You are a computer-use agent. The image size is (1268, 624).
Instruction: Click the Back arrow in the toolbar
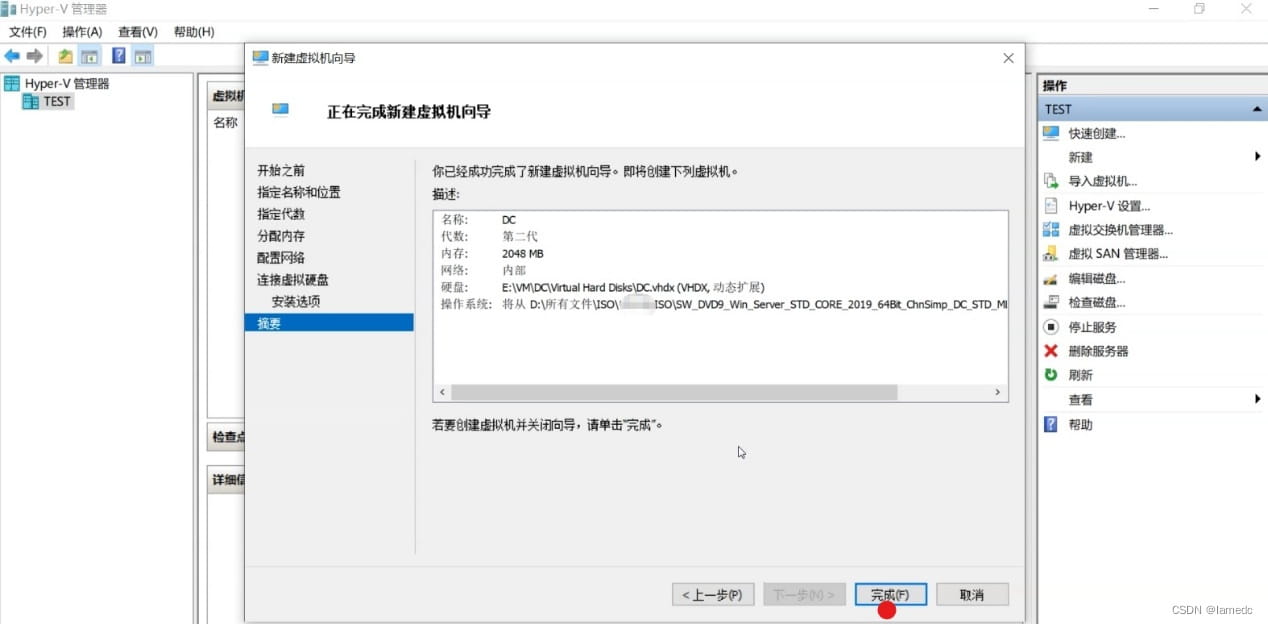(12, 56)
